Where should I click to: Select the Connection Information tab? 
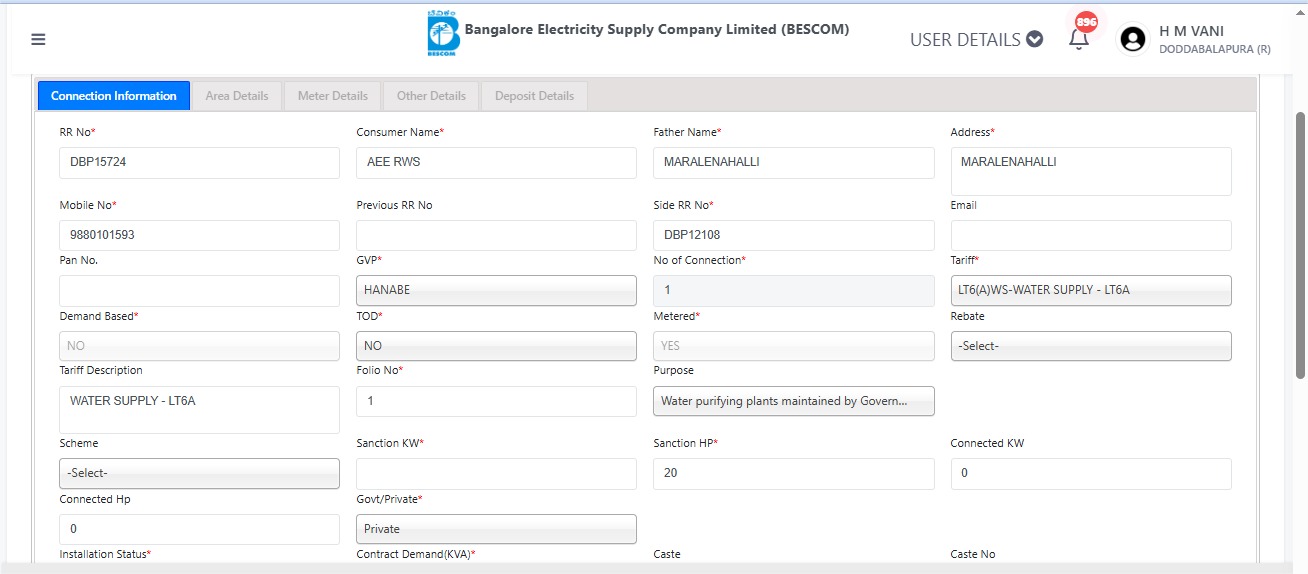(114, 96)
